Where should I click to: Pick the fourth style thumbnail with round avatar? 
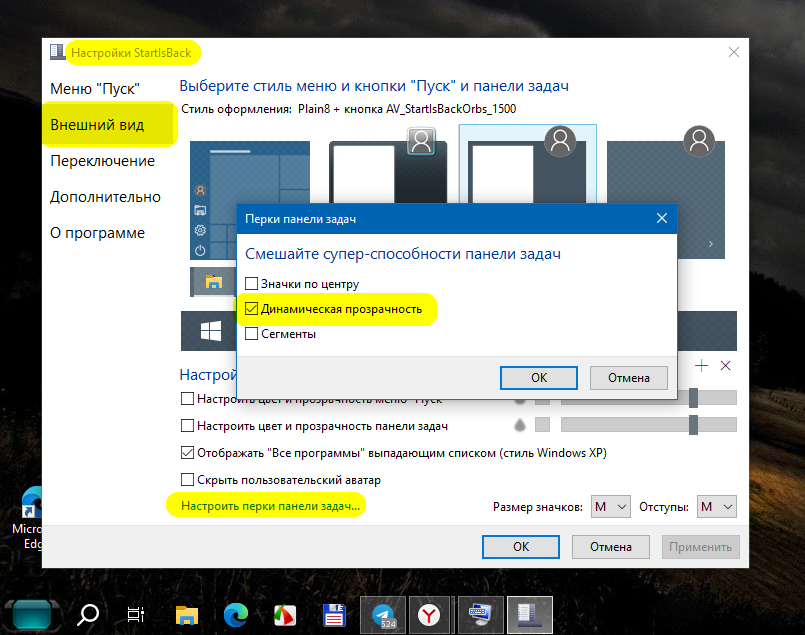point(666,193)
